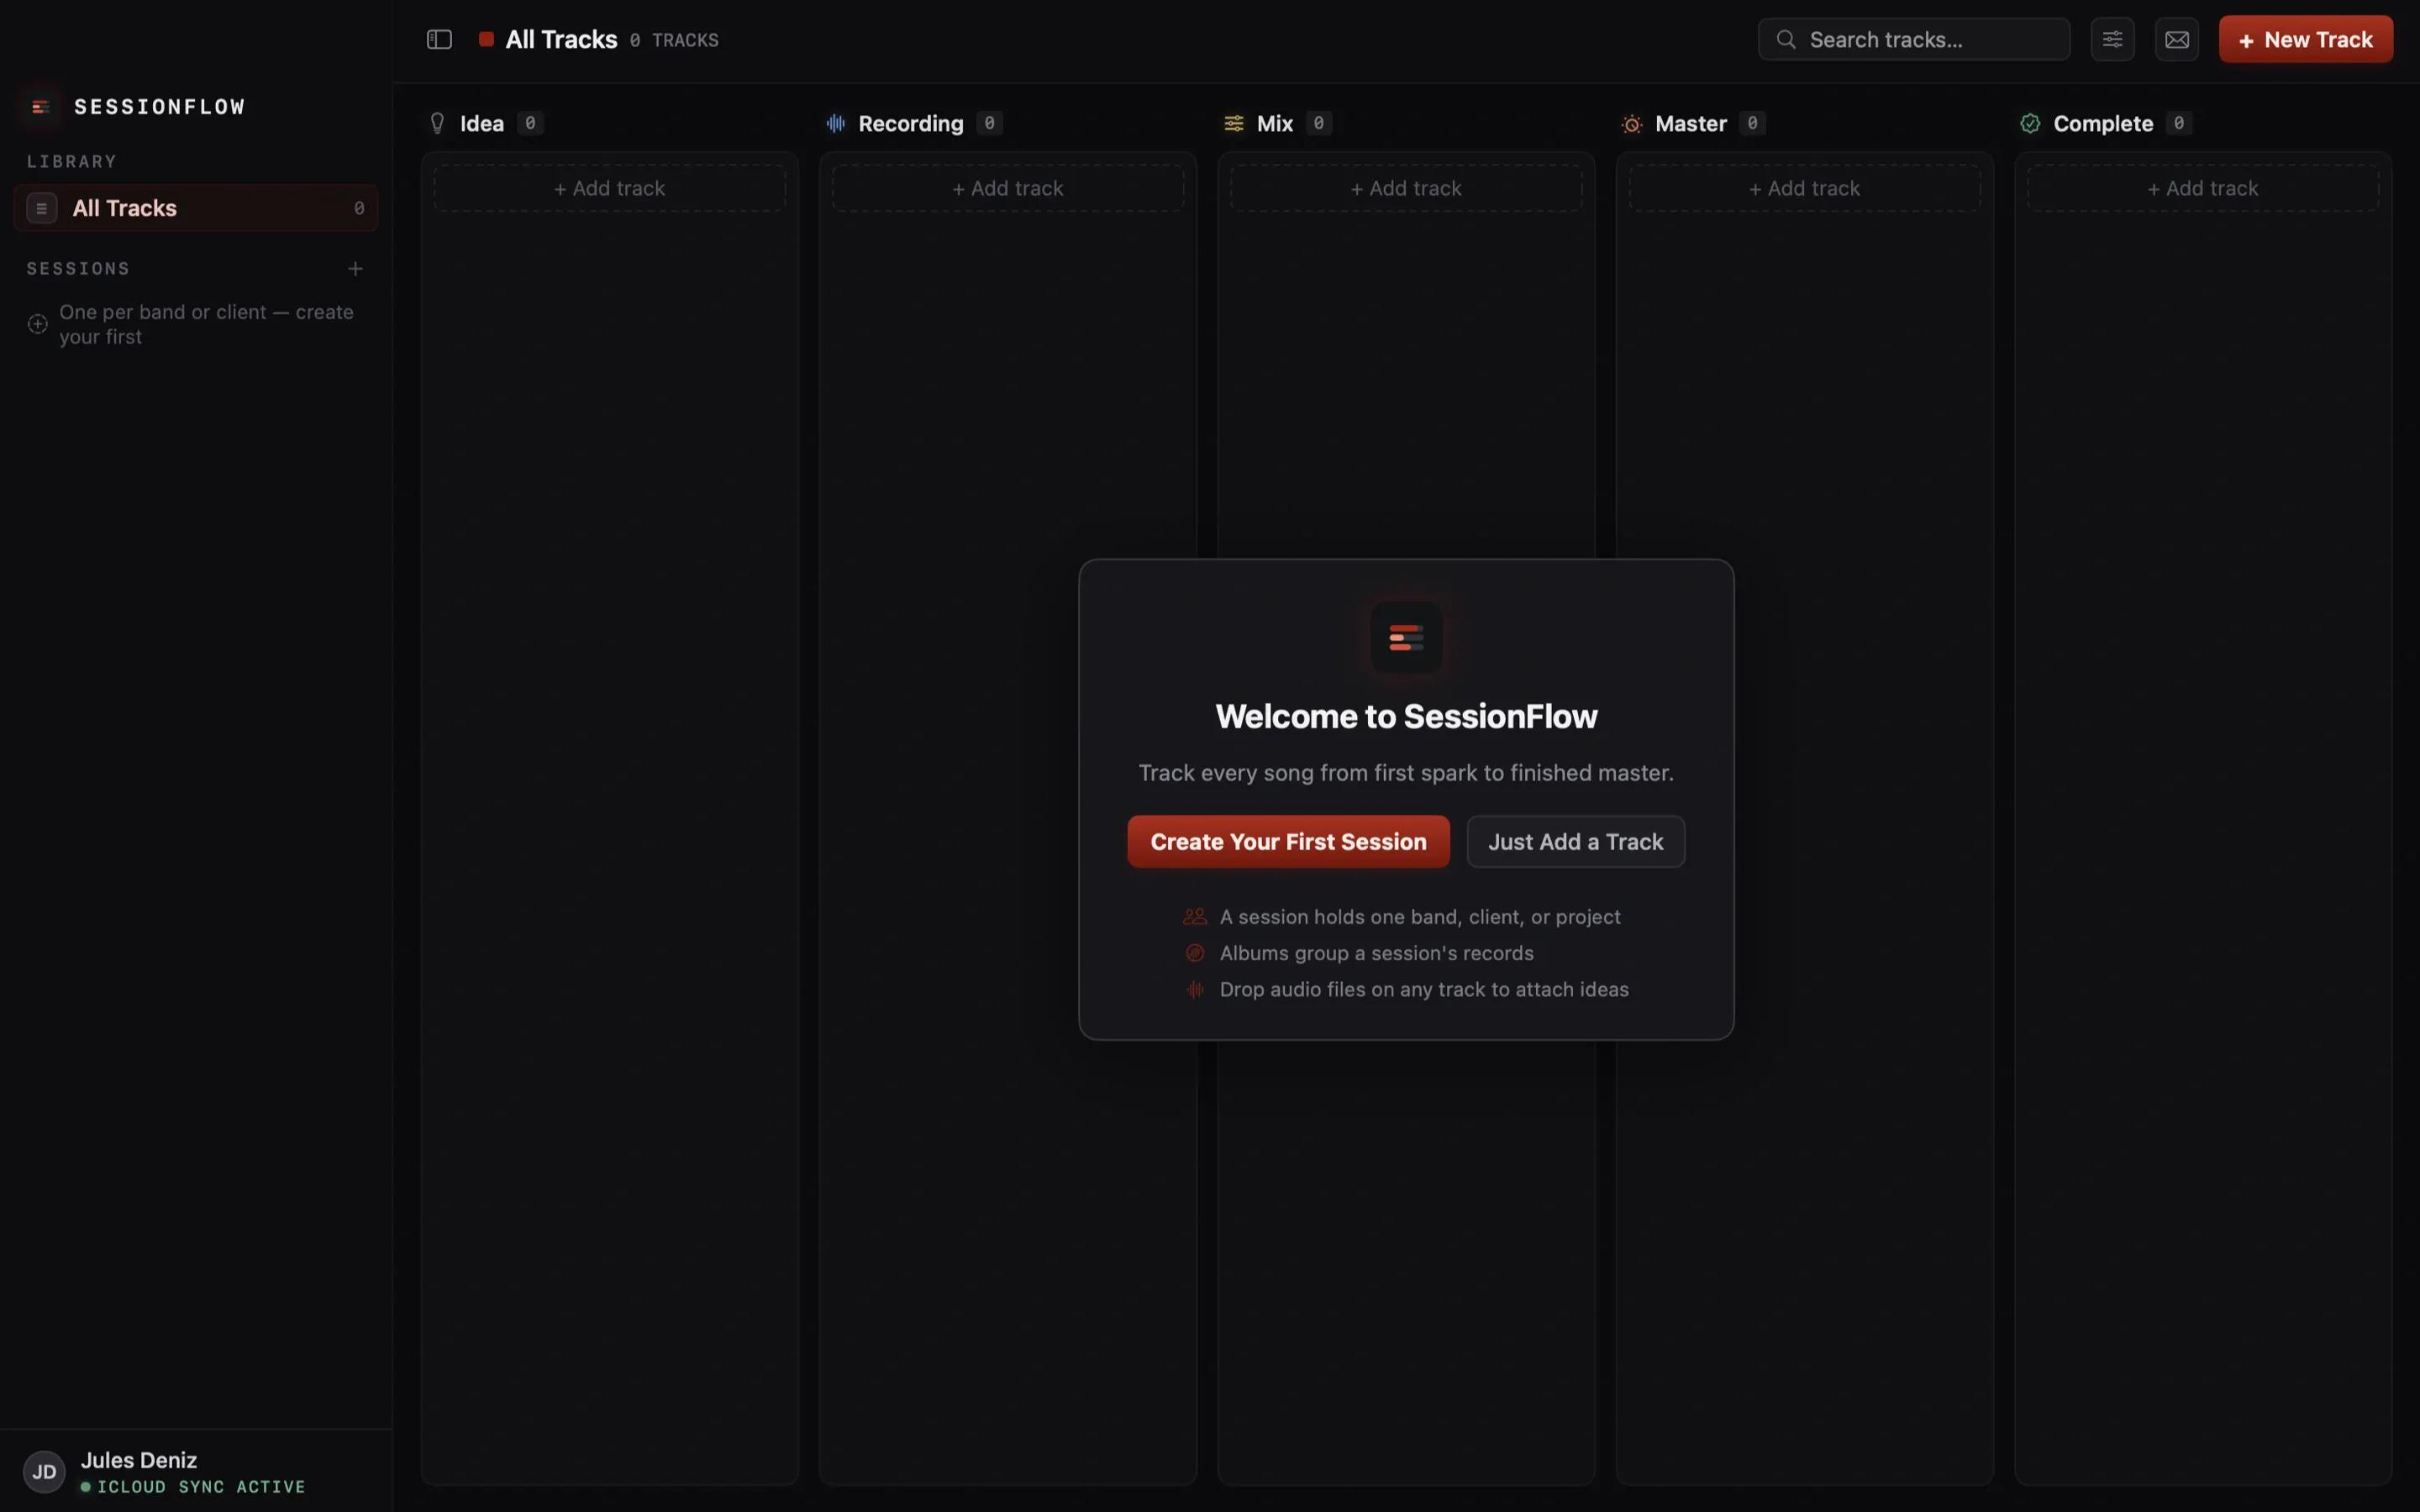2420x1512 pixels.
Task: Click the circled plus beside create-your-first hint
Action: click(37, 324)
